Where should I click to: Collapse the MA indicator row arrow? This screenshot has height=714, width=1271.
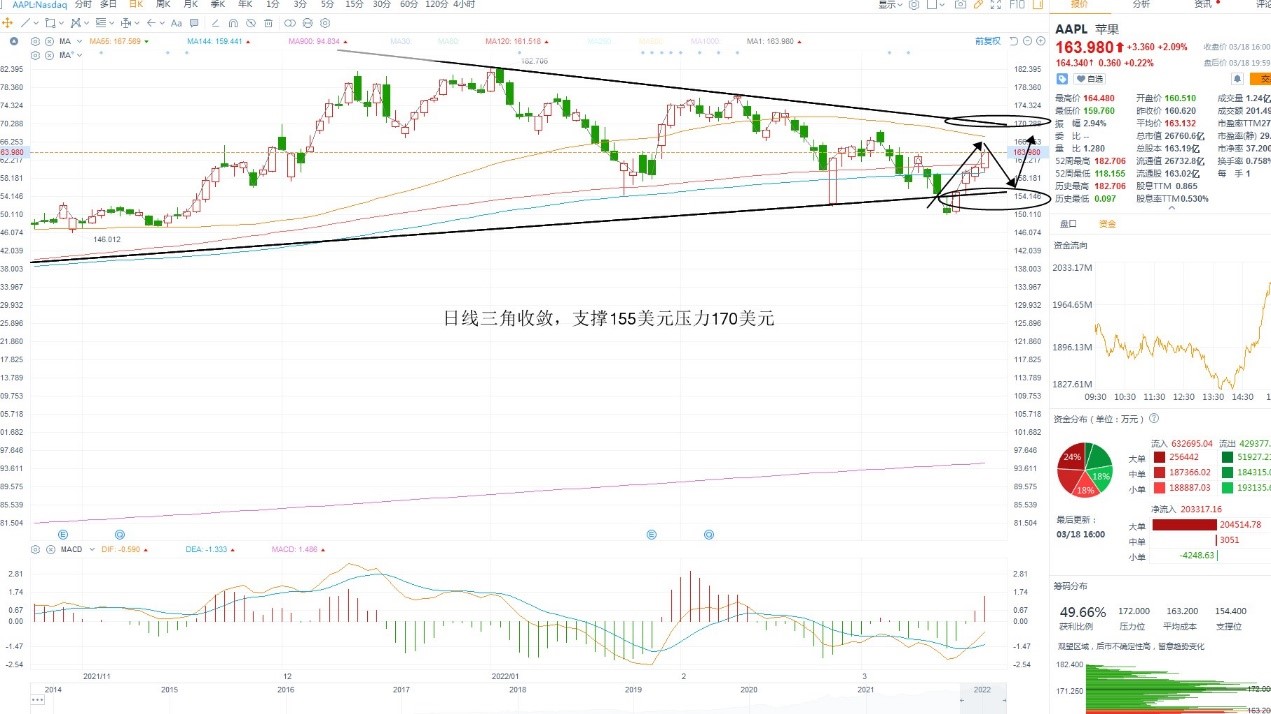click(x=13, y=41)
